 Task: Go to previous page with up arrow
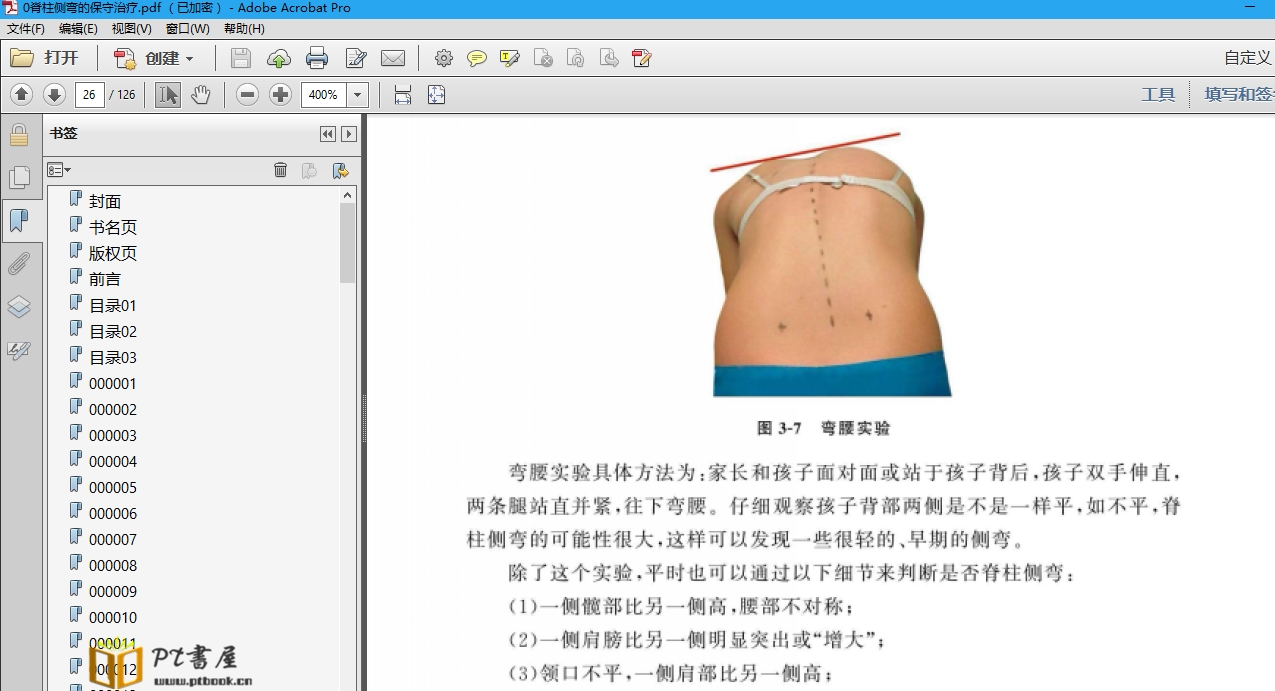(x=22, y=95)
